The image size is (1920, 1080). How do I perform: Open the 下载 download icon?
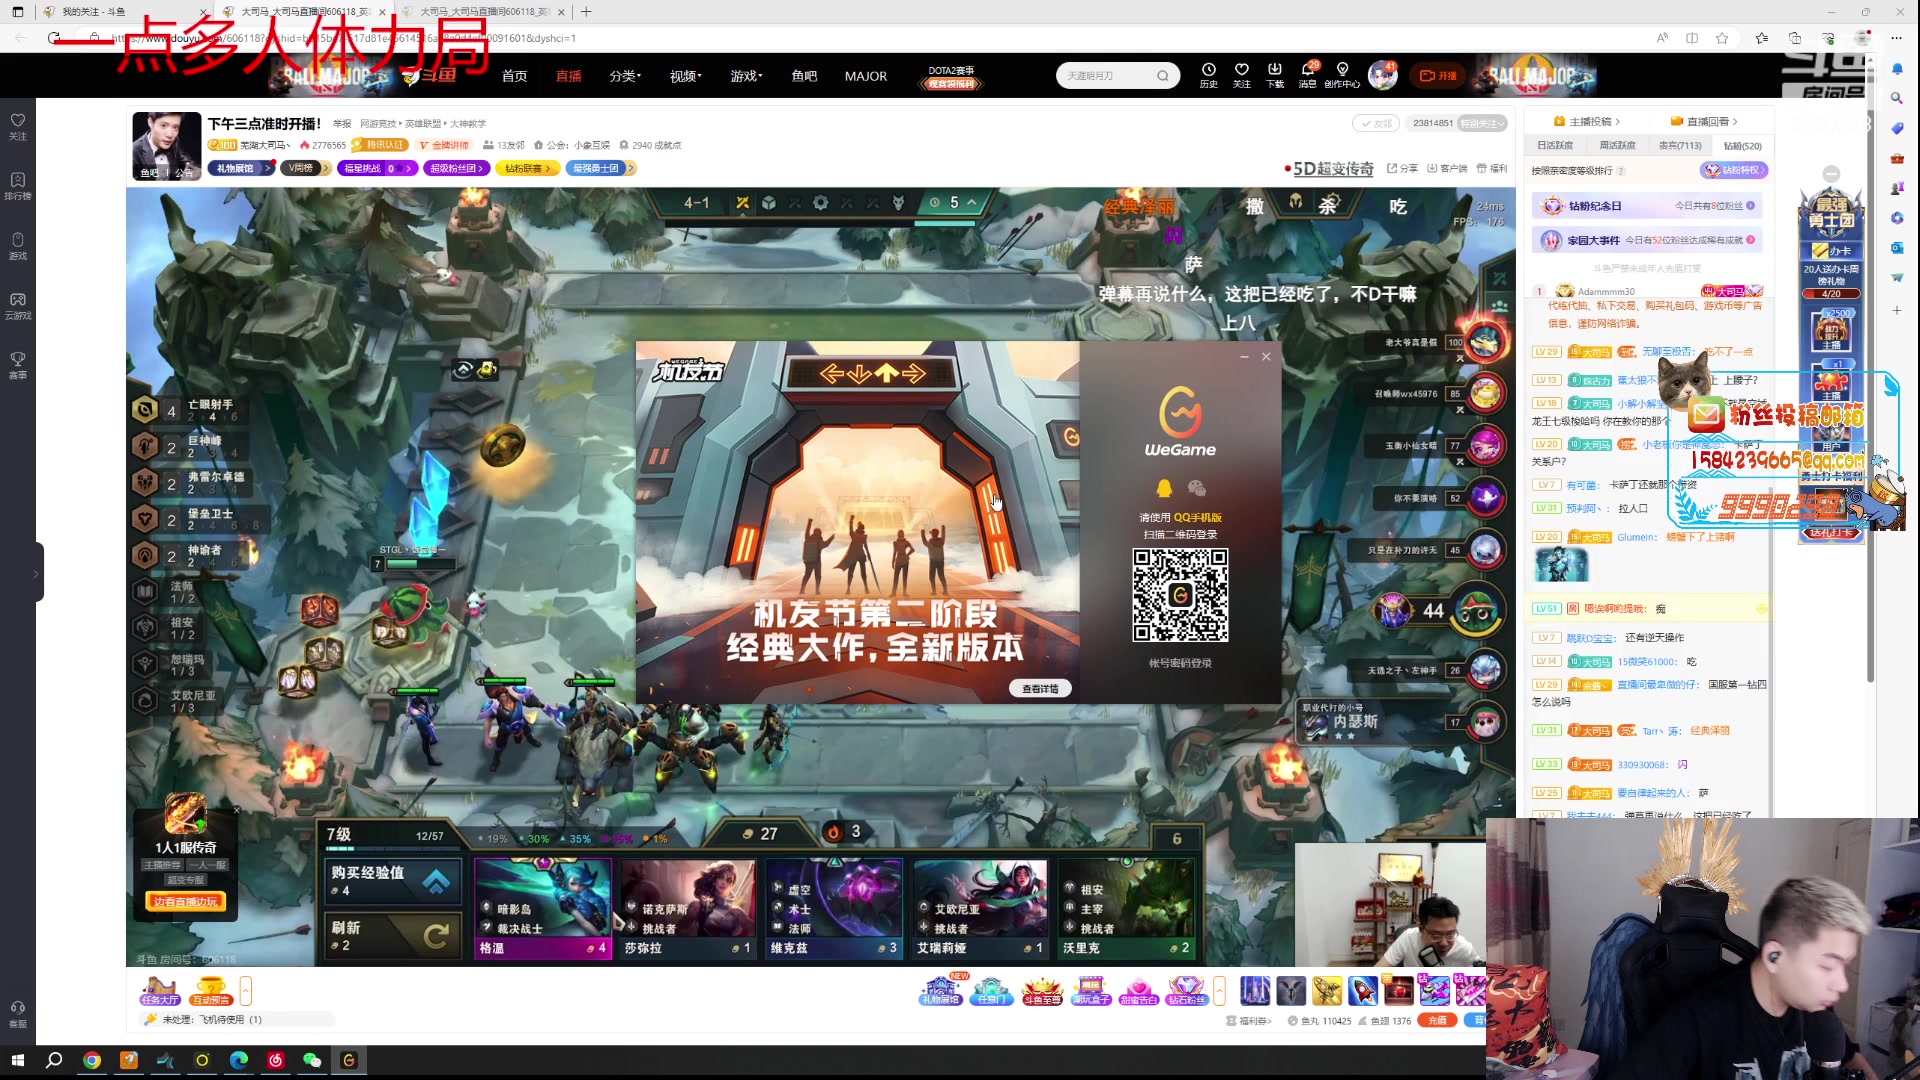tap(1274, 74)
